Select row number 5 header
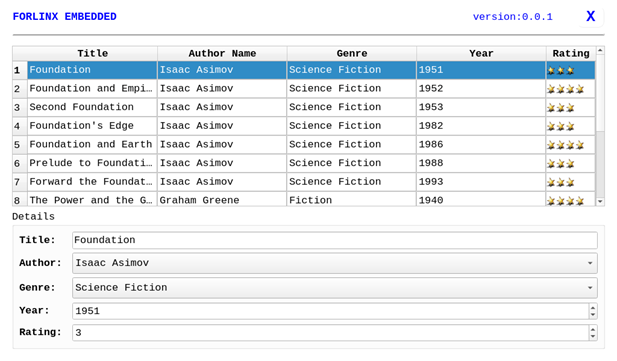 (x=20, y=144)
